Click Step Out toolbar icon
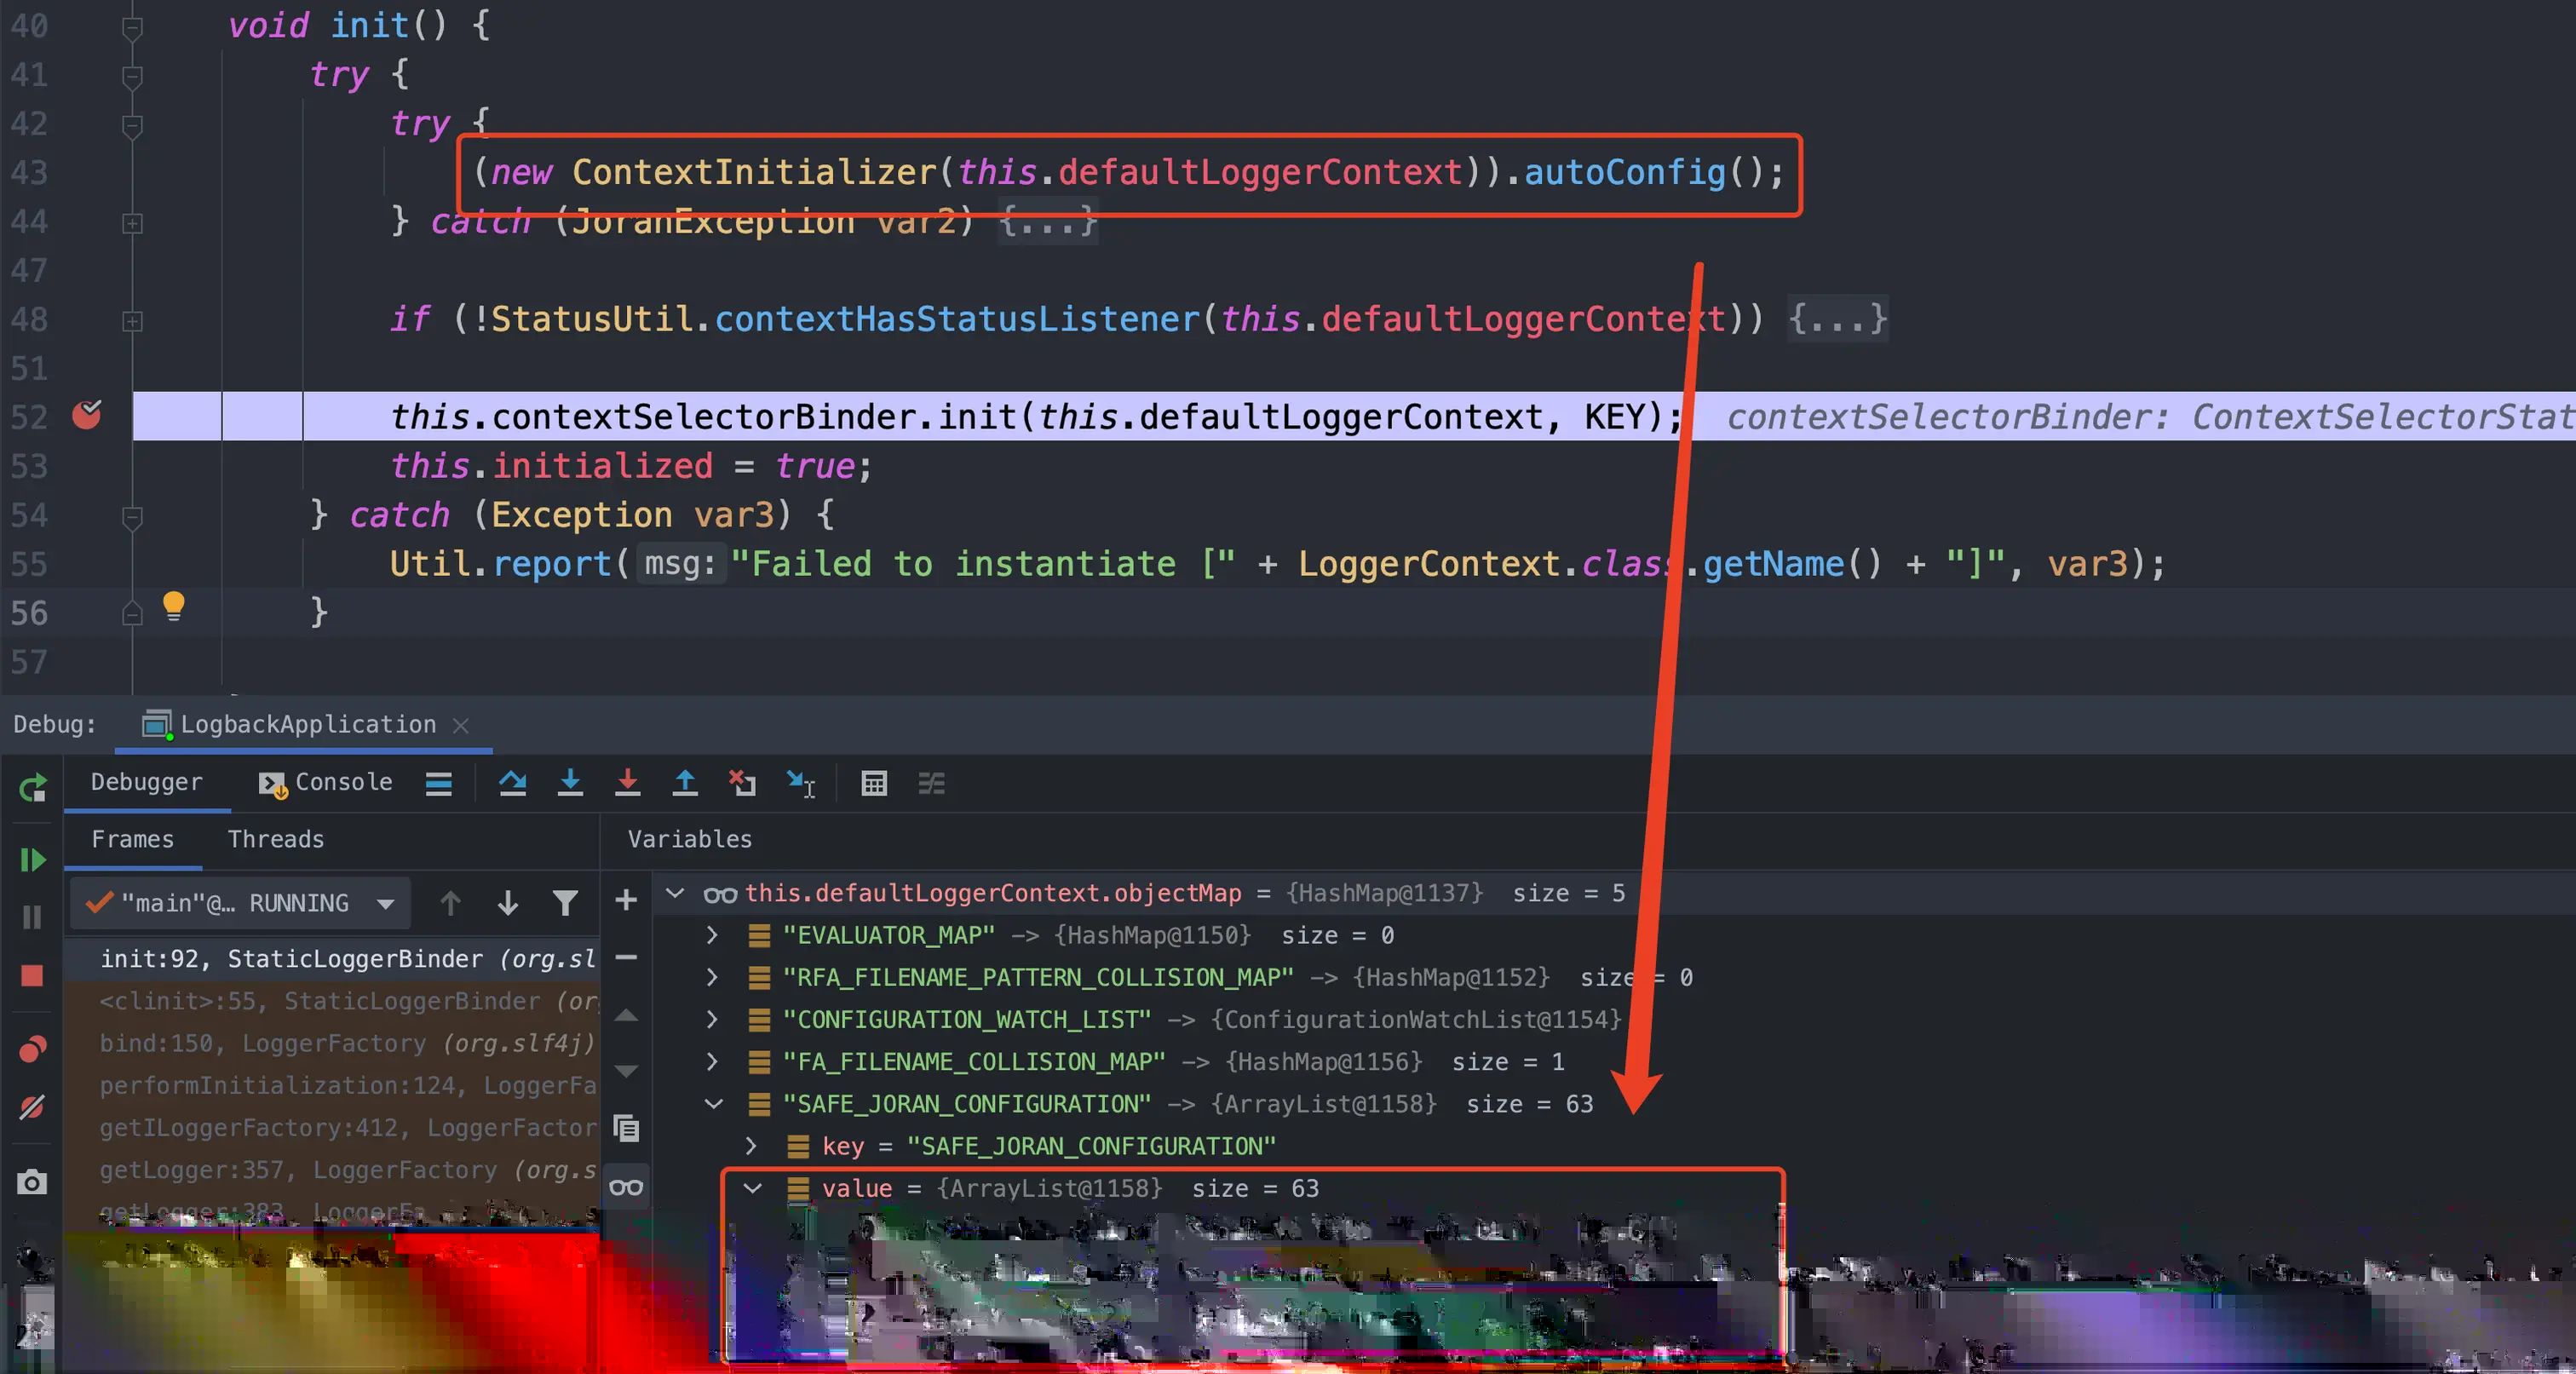Screen dimensions: 2576x1374 [x=685, y=783]
